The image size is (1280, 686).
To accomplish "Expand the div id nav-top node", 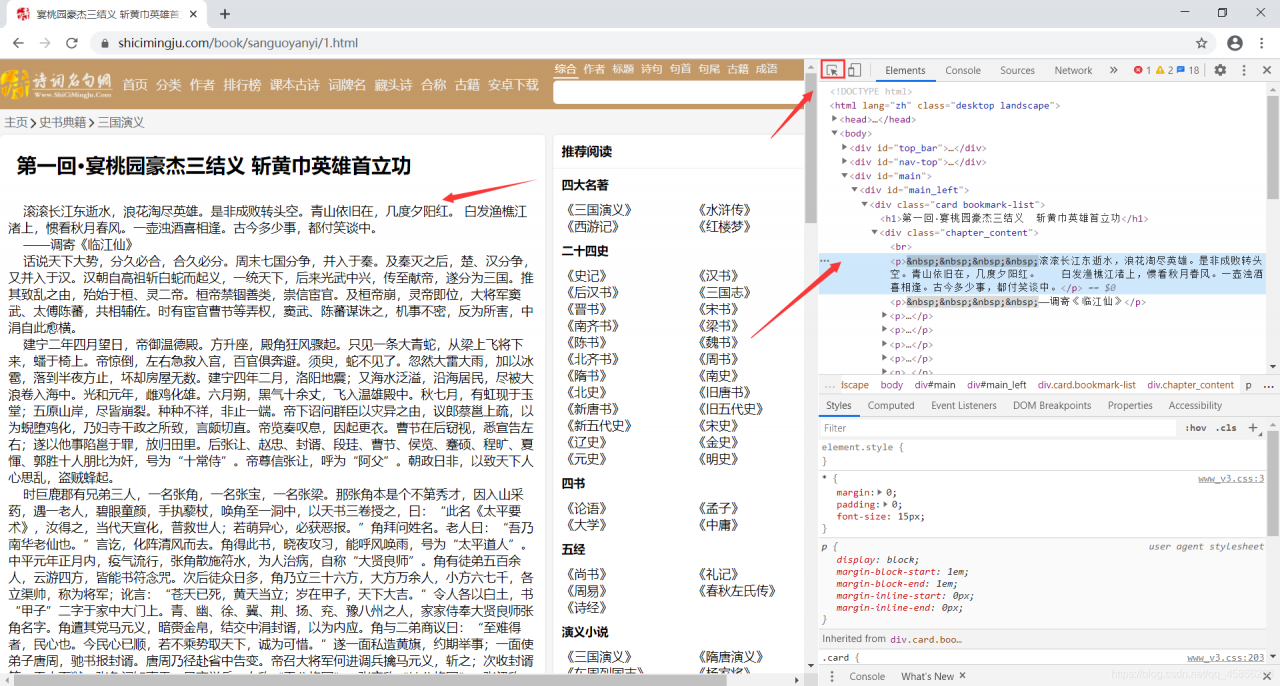I will 845,162.
